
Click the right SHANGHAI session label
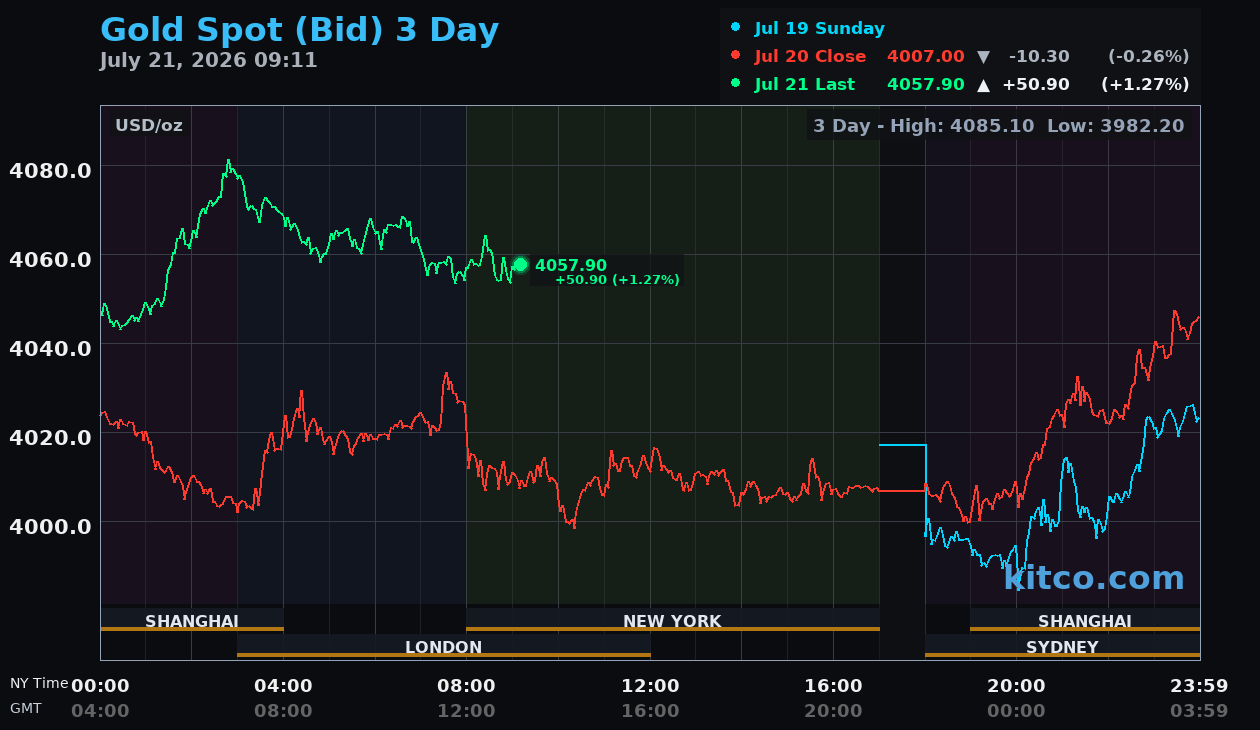(x=1085, y=621)
